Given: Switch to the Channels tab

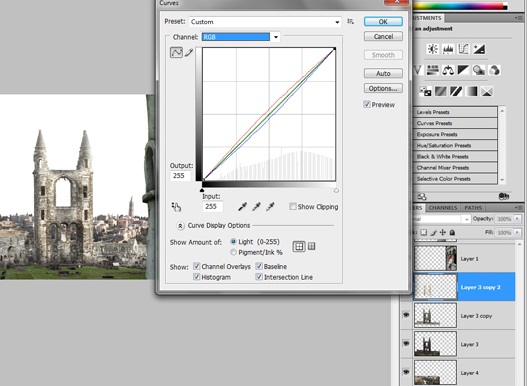Looking at the screenshot, I should [443, 208].
